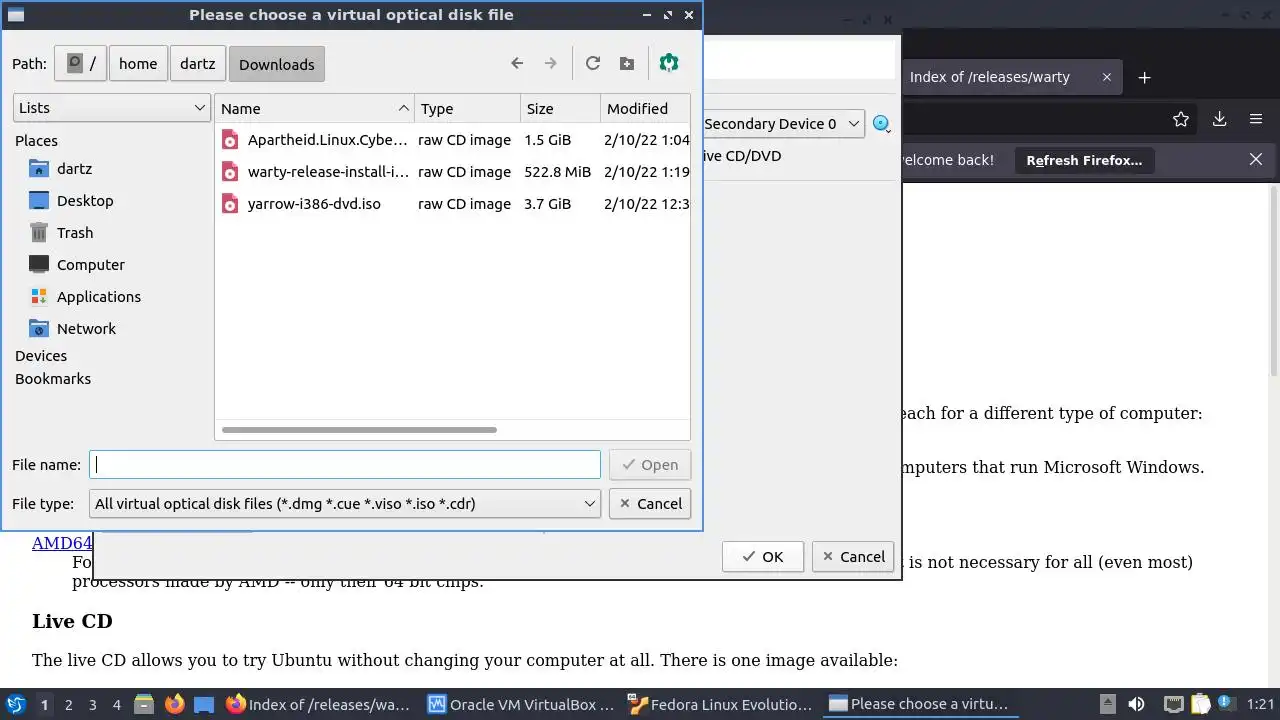
Task: Follow the AMD64 link in Firefox
Action: tap(62, 543)
